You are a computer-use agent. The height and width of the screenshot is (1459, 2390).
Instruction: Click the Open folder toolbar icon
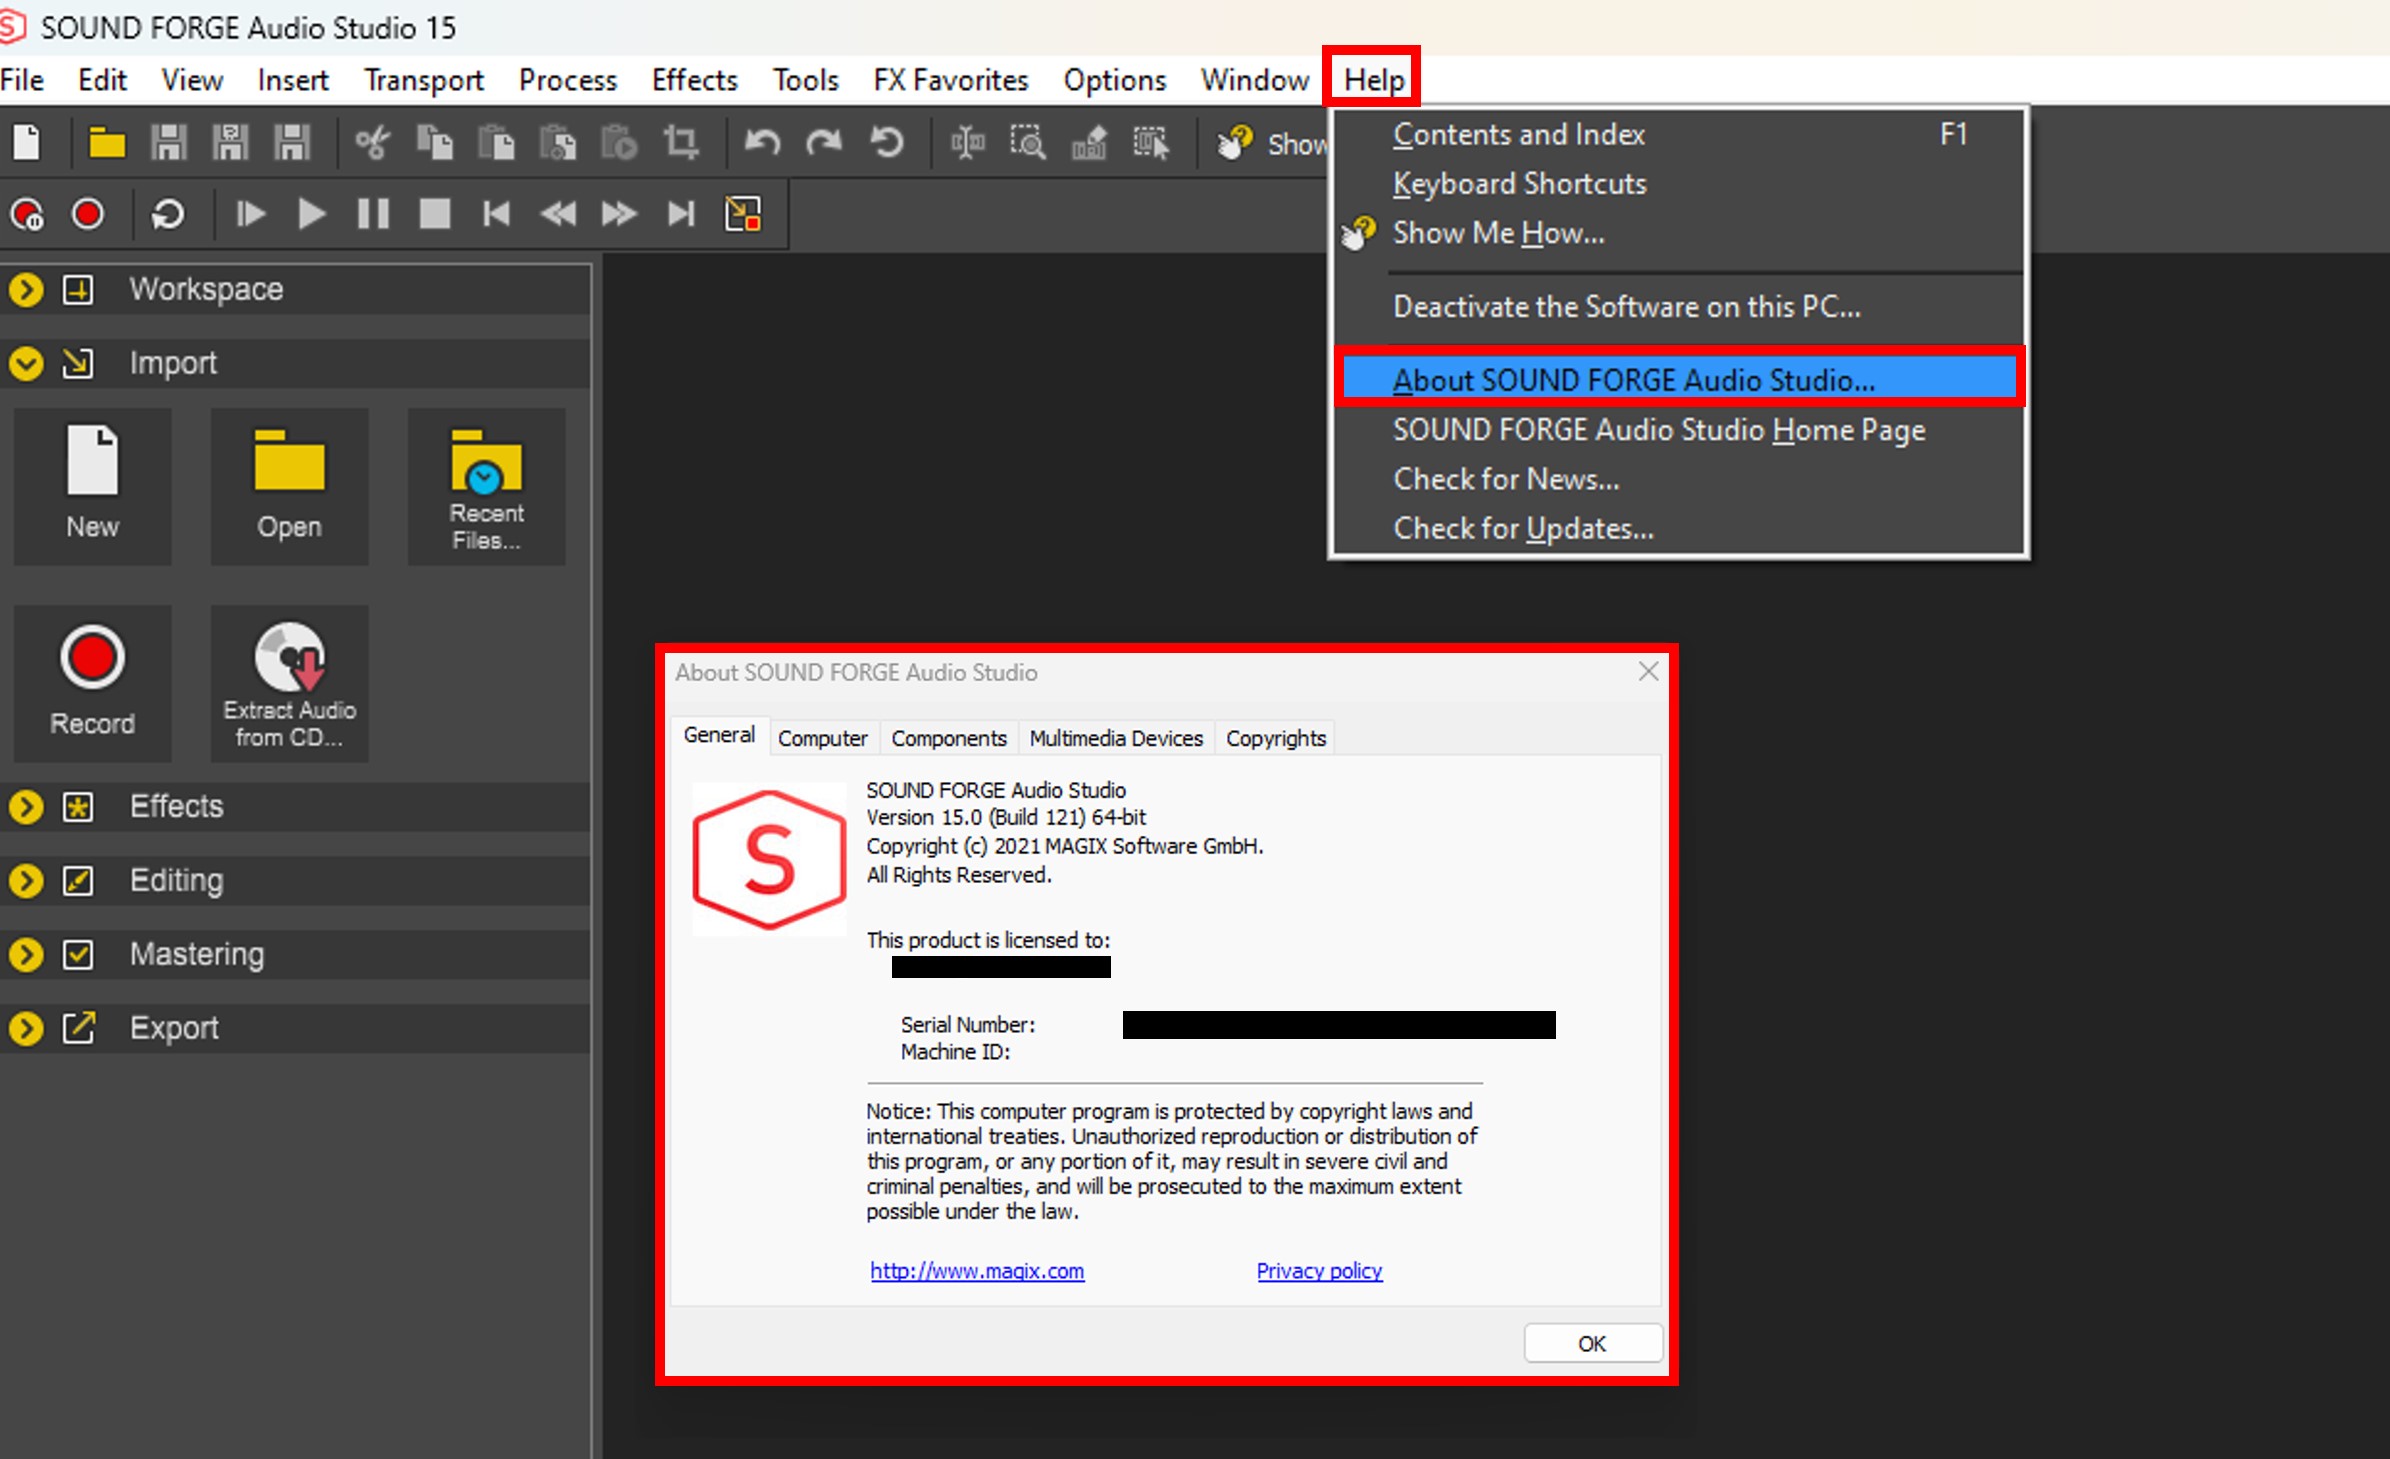pyautogui.click(x=106, y=142)
